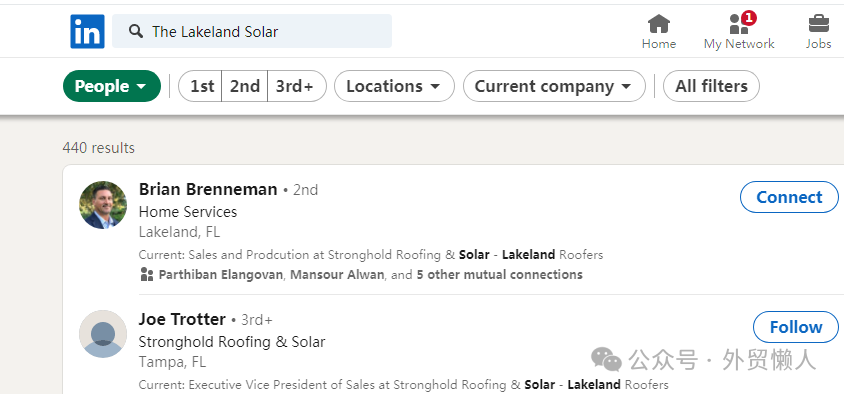This screenshot has width=844, height=394.
Task: Toggle the 2nd connections filter
Action: pos(245,86)
